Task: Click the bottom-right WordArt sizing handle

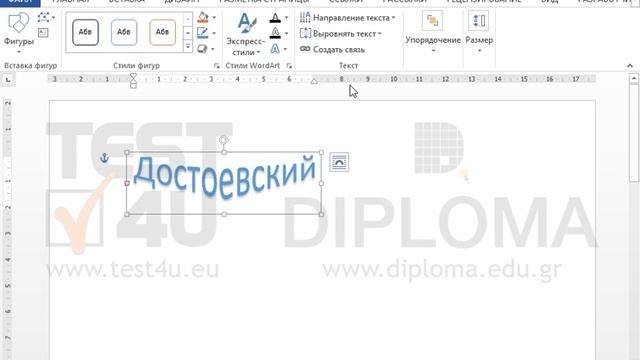Action: coord(321,214)
